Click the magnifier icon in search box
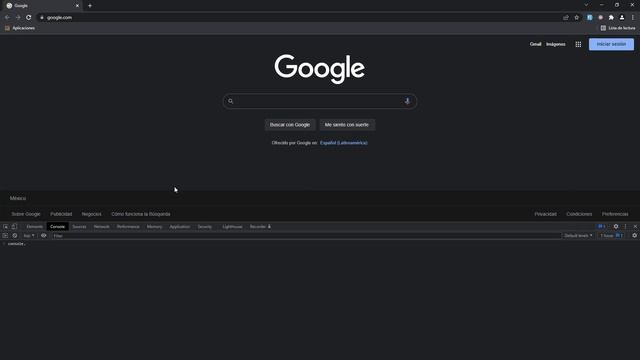Image resolution: width=640 pixels, height=360 pixels. click(231, 101)
